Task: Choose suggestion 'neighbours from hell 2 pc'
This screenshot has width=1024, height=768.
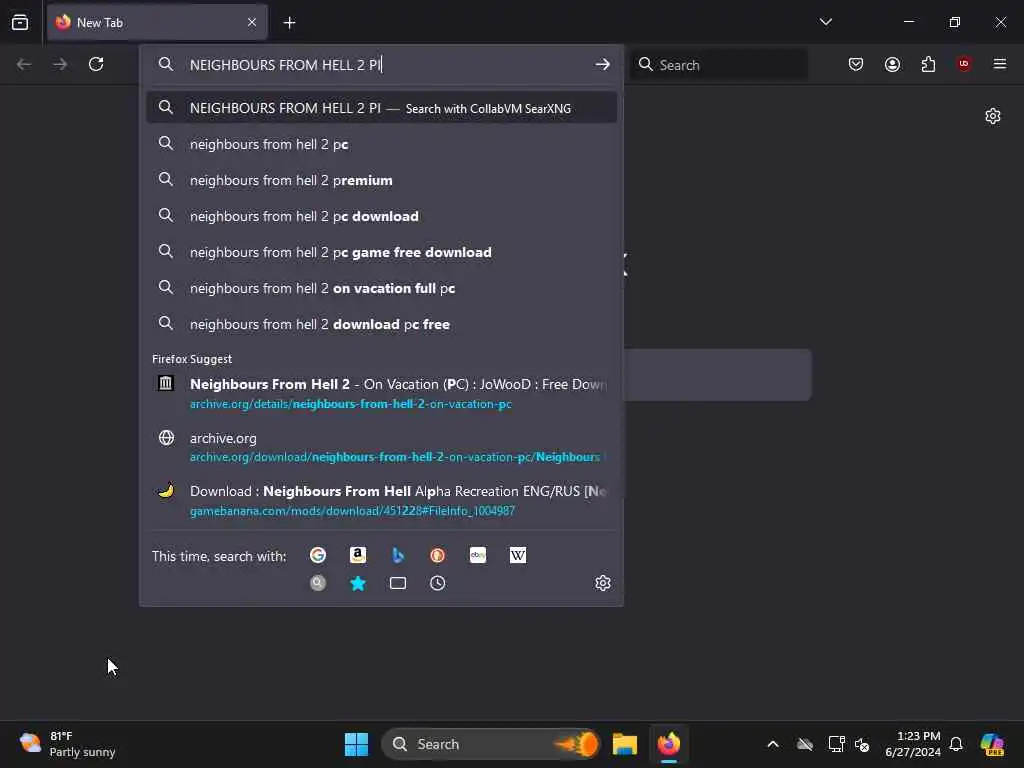Action: [381, 144]
